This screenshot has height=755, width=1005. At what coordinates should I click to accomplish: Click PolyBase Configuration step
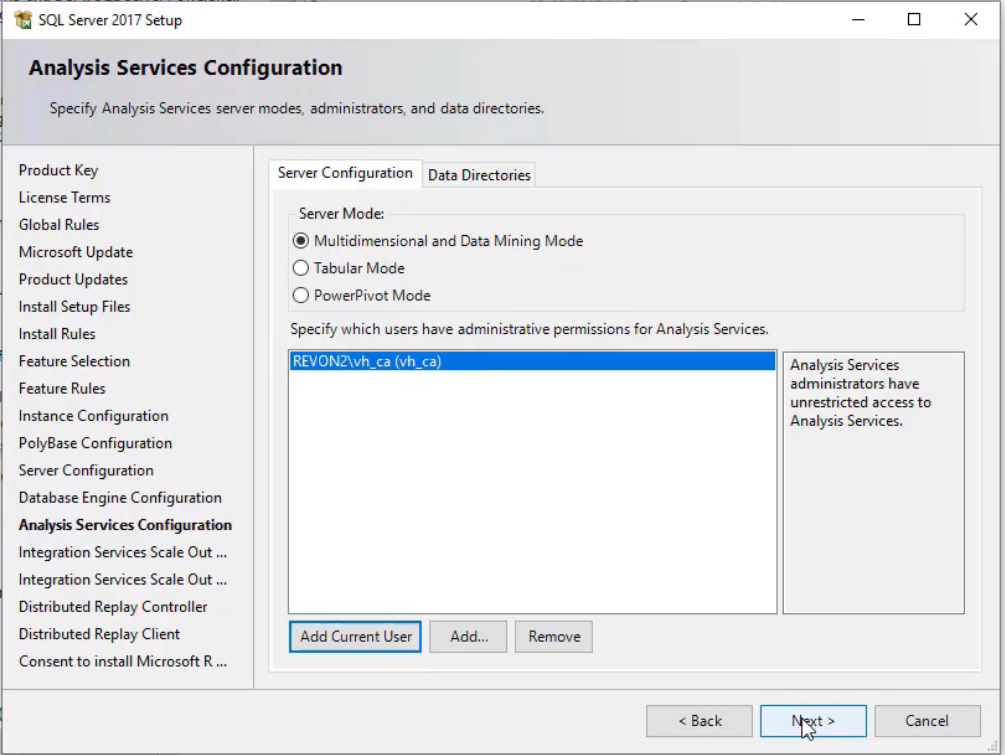96,444
